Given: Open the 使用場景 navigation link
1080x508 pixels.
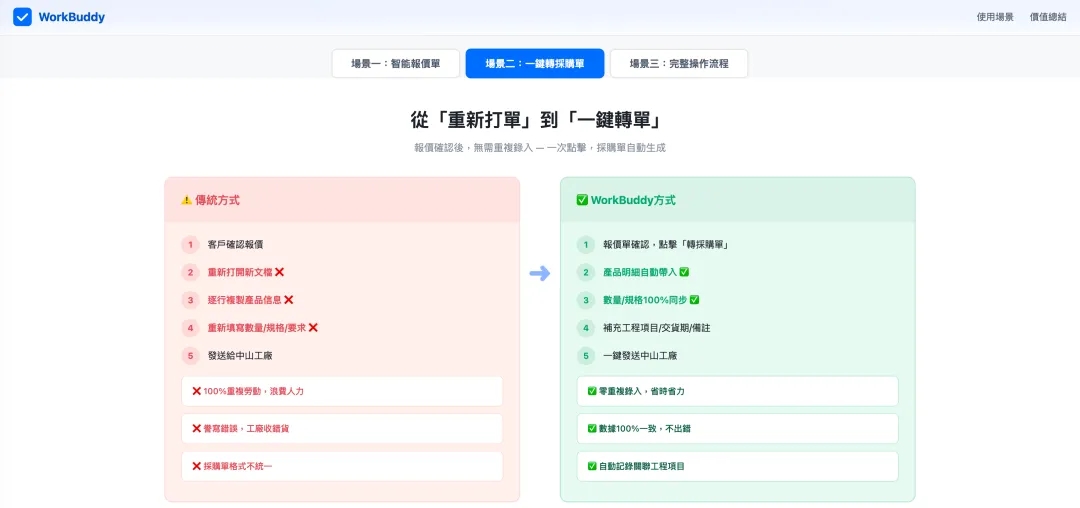Looking at the screenshot, I should [x=995, y=17].
